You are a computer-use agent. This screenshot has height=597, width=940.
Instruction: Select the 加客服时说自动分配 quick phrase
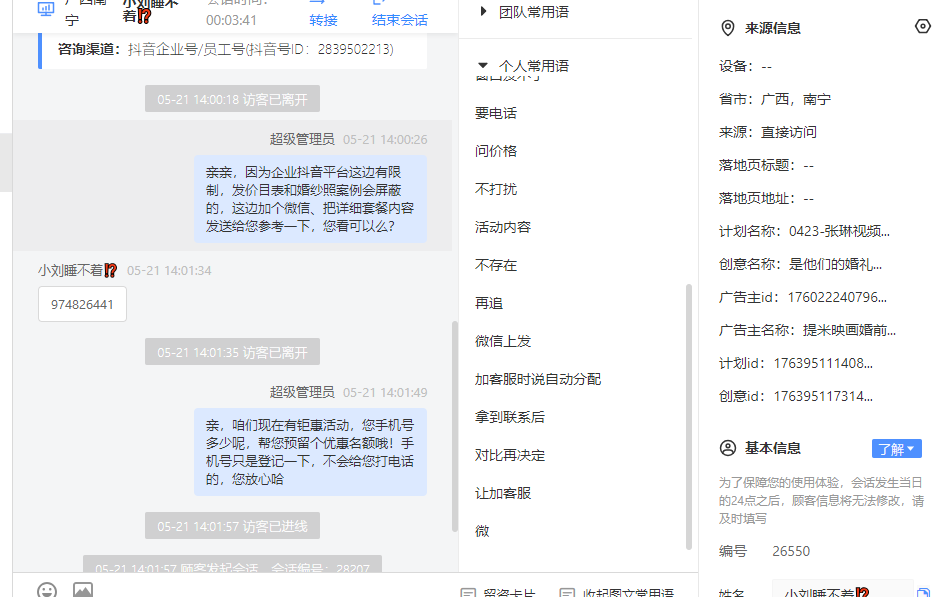[x=538, y=379]
